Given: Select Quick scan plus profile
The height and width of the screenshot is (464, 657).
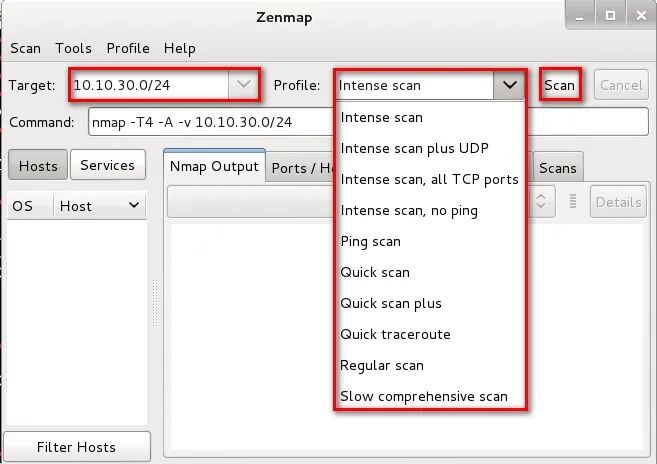Looking at the screenshot, I should pyautogui.click(x=430, y=303).
